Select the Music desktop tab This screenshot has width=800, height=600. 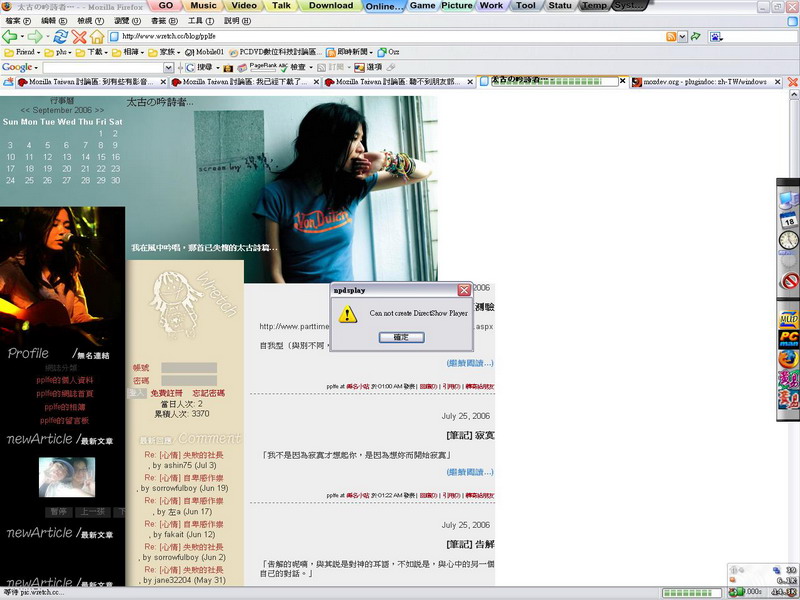(x=203, y=6)
